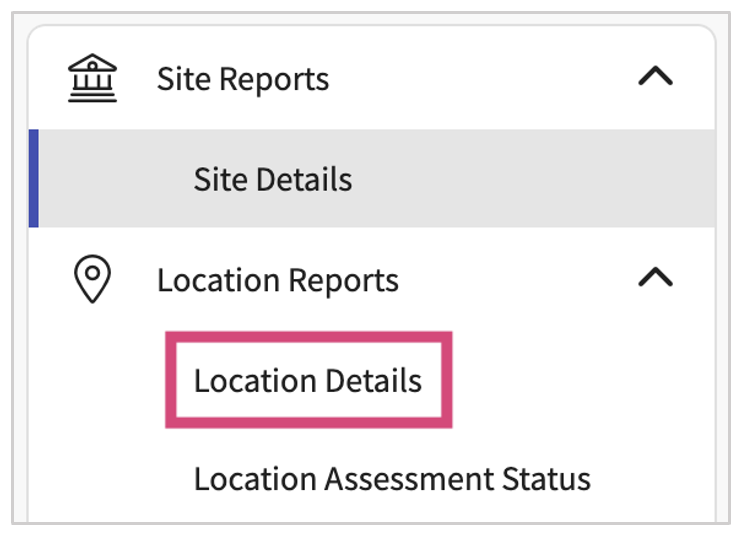Image resolution: width=742 pixels, height=534 pixels.
Task: Go to Site Details under Site Reports
Action: [x=273, y=180]
